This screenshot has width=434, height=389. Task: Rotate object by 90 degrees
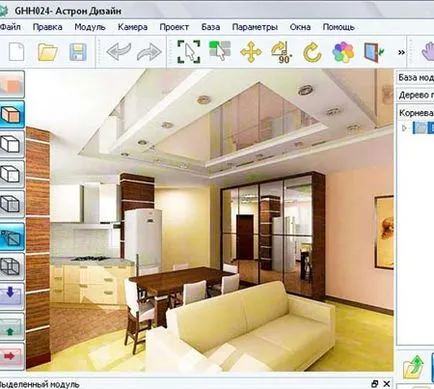(282, 52)
